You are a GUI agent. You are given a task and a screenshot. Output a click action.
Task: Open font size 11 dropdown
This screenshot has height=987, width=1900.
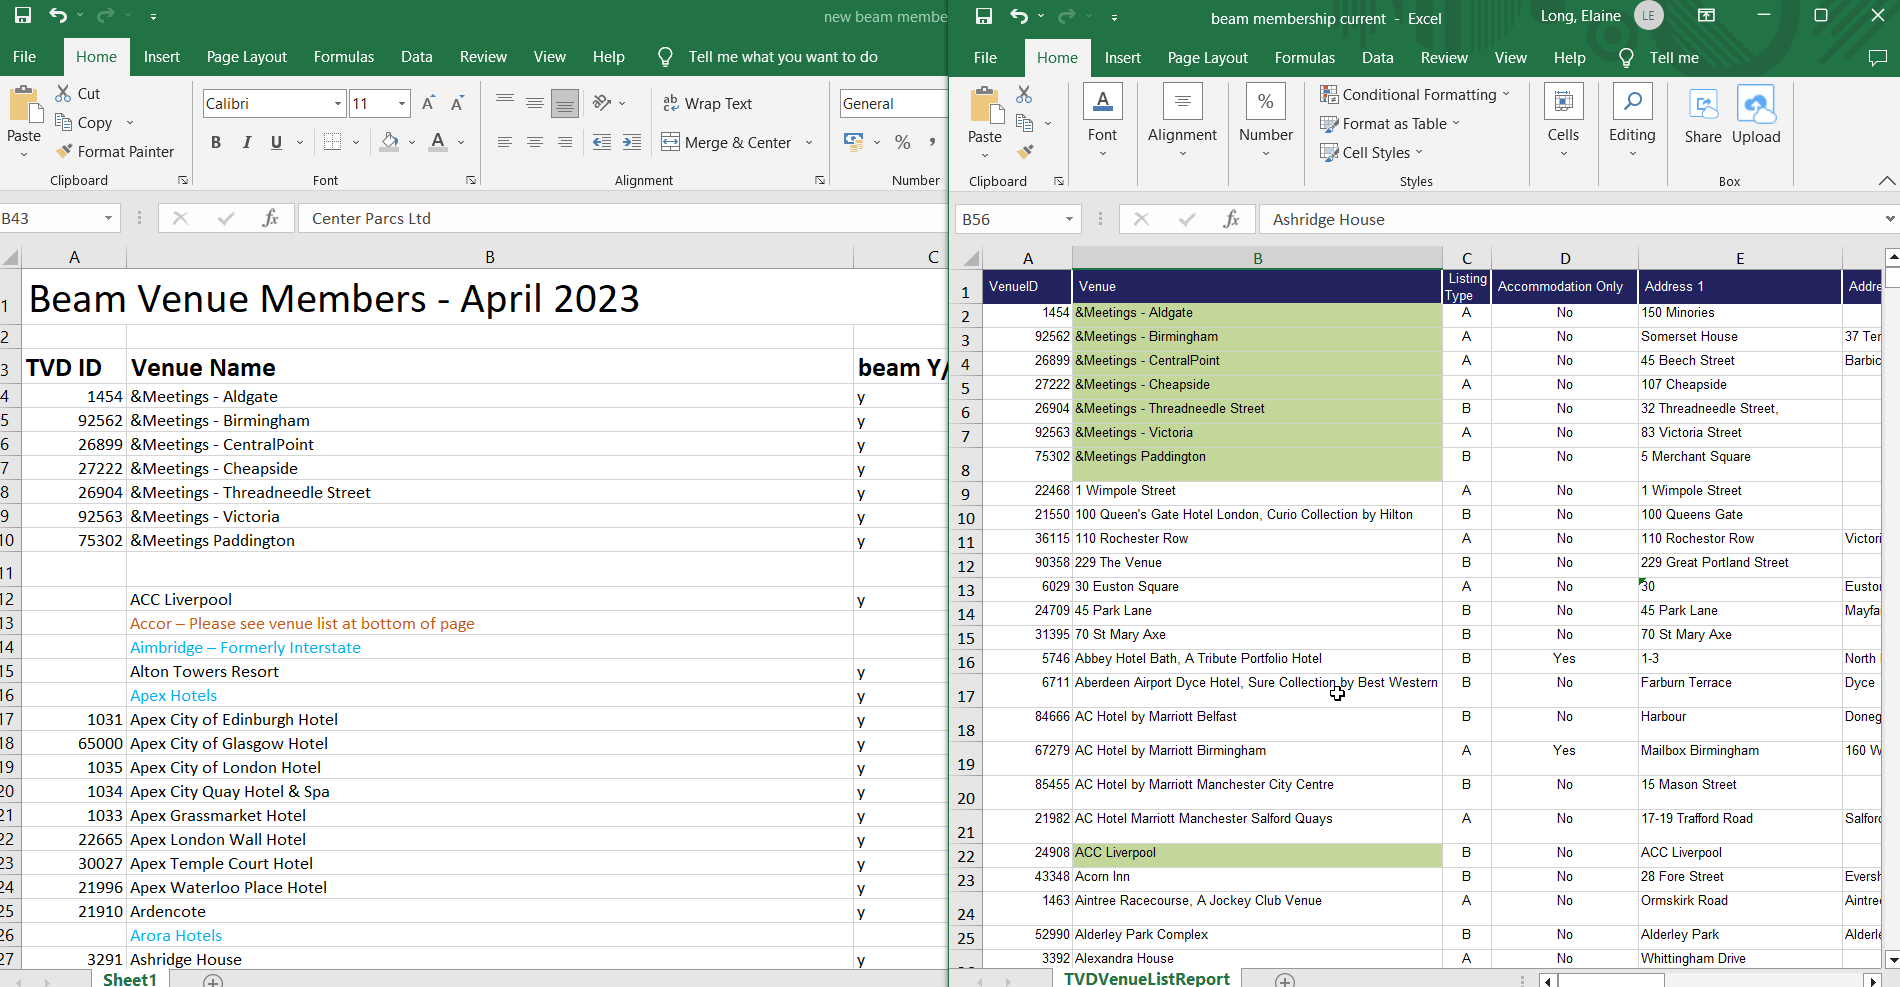402,103
